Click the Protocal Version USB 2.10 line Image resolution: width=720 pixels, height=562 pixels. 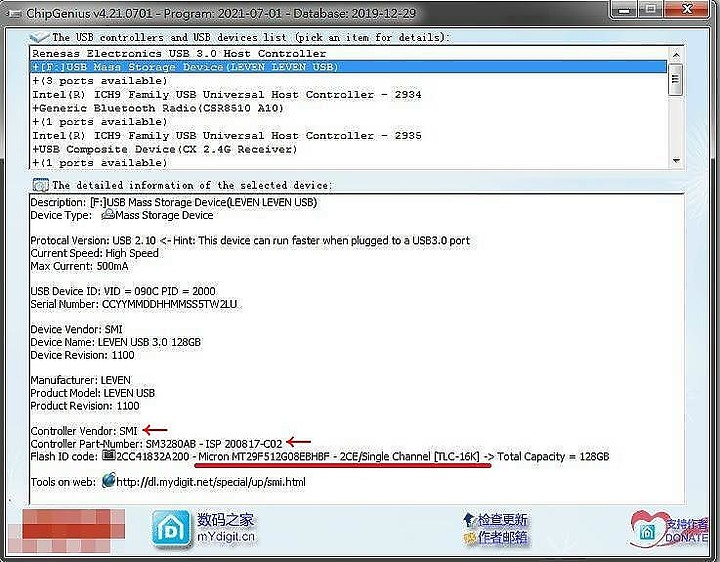pos(250,241)
